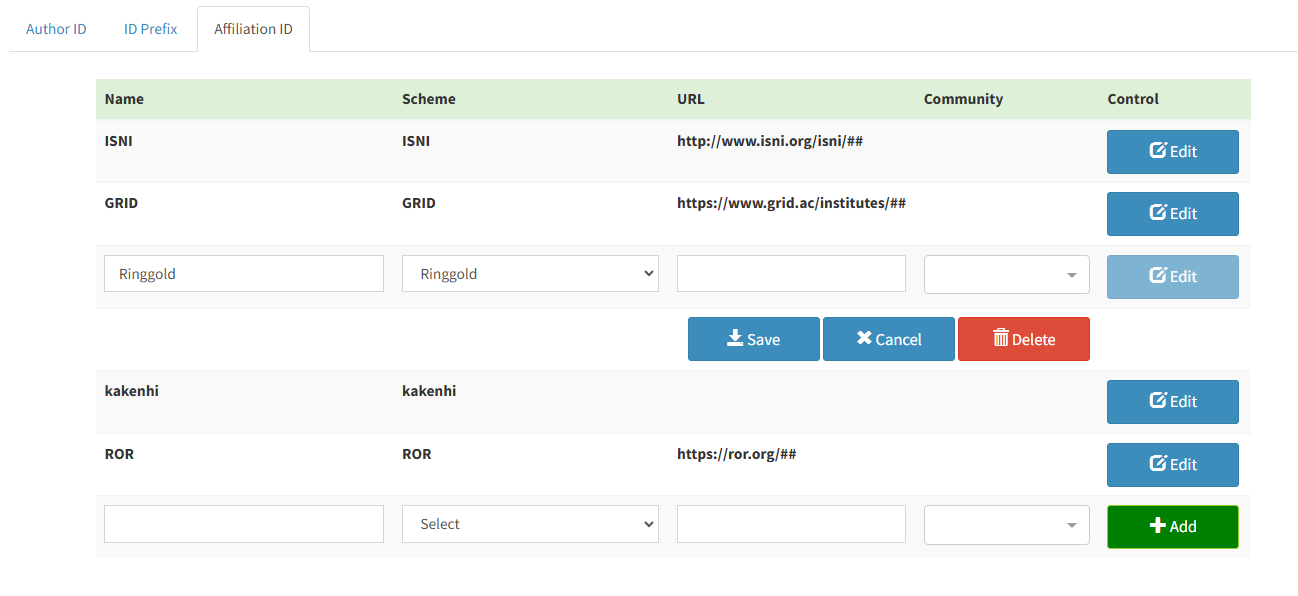Cancel editing the Ringgold row
The width and height of the screenshot is (1298, 596).
[888, 339]
